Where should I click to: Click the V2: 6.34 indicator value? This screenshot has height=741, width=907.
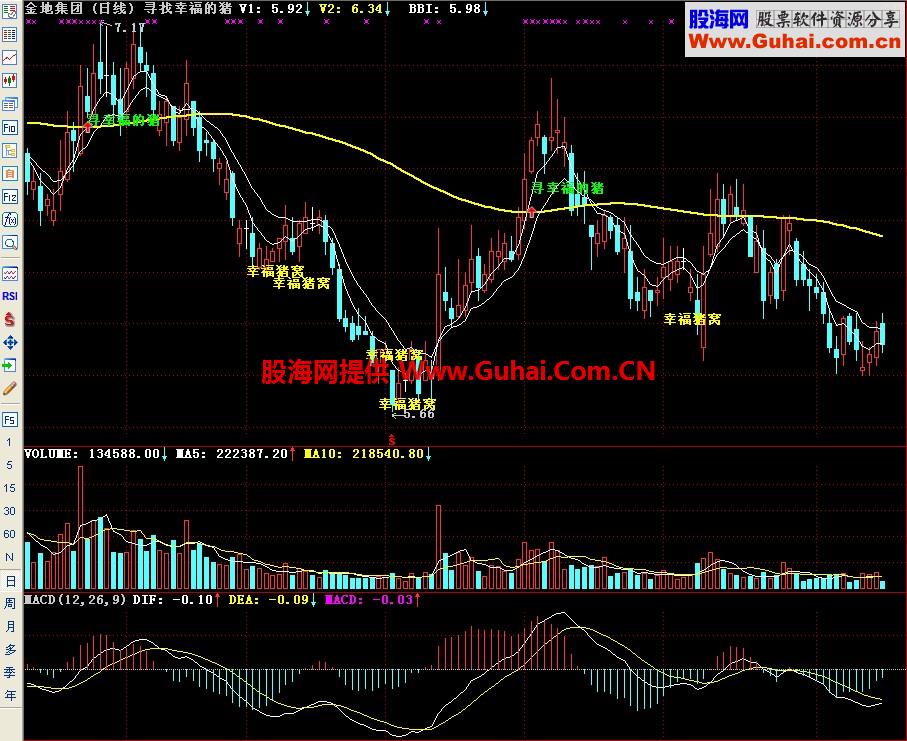pos(355,9)
